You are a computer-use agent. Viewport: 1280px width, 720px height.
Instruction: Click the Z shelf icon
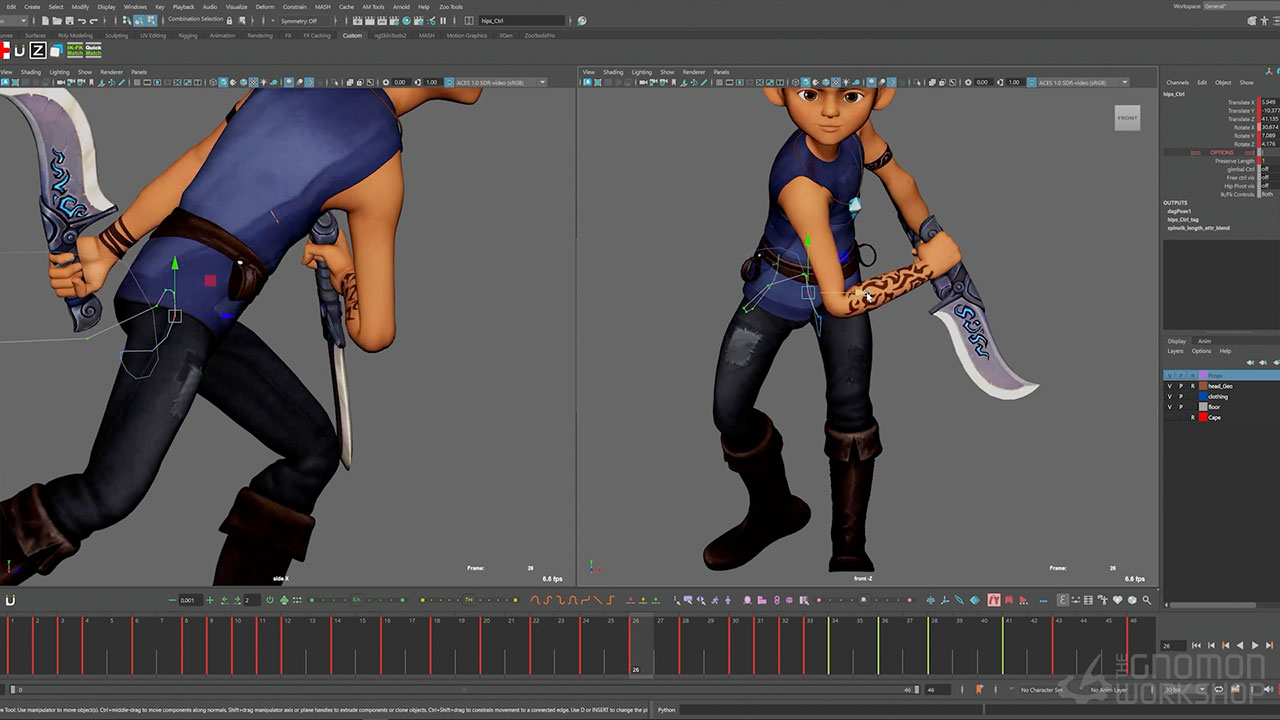point(37,50)
